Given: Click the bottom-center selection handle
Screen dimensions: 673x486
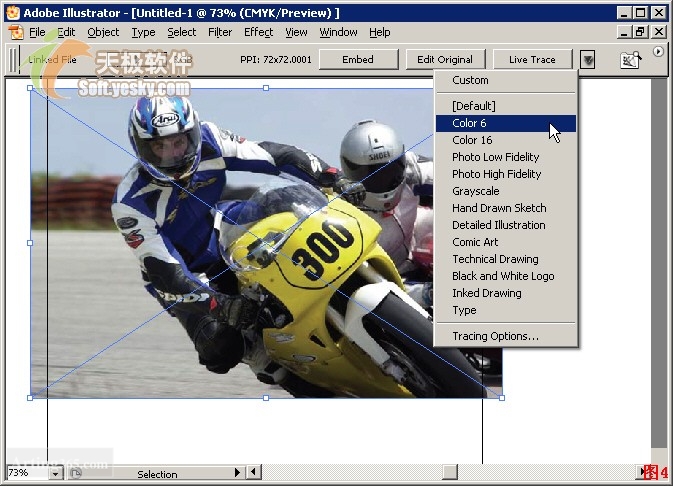Looking at the screenshot, I should pyautogui.click(x=266, y=398).
